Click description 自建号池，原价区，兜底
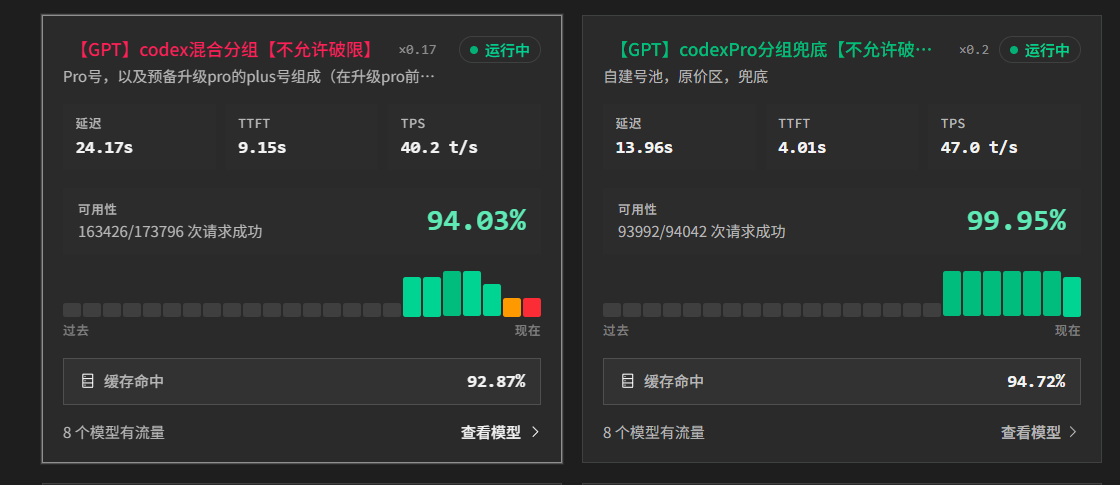 686,76
